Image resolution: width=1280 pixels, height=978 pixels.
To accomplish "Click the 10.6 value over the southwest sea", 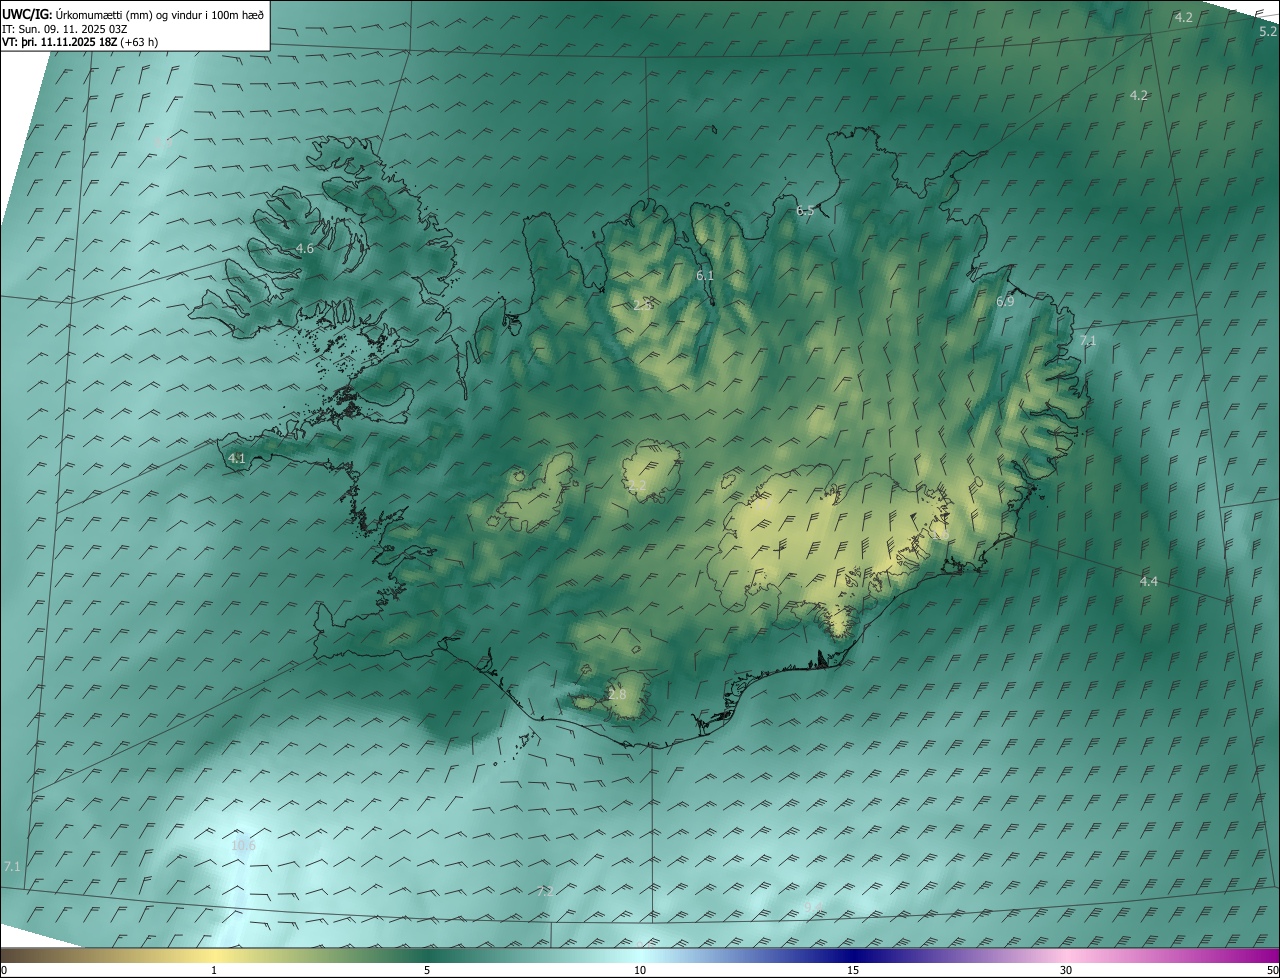I will pyautogui.click(x=243, y=845).
